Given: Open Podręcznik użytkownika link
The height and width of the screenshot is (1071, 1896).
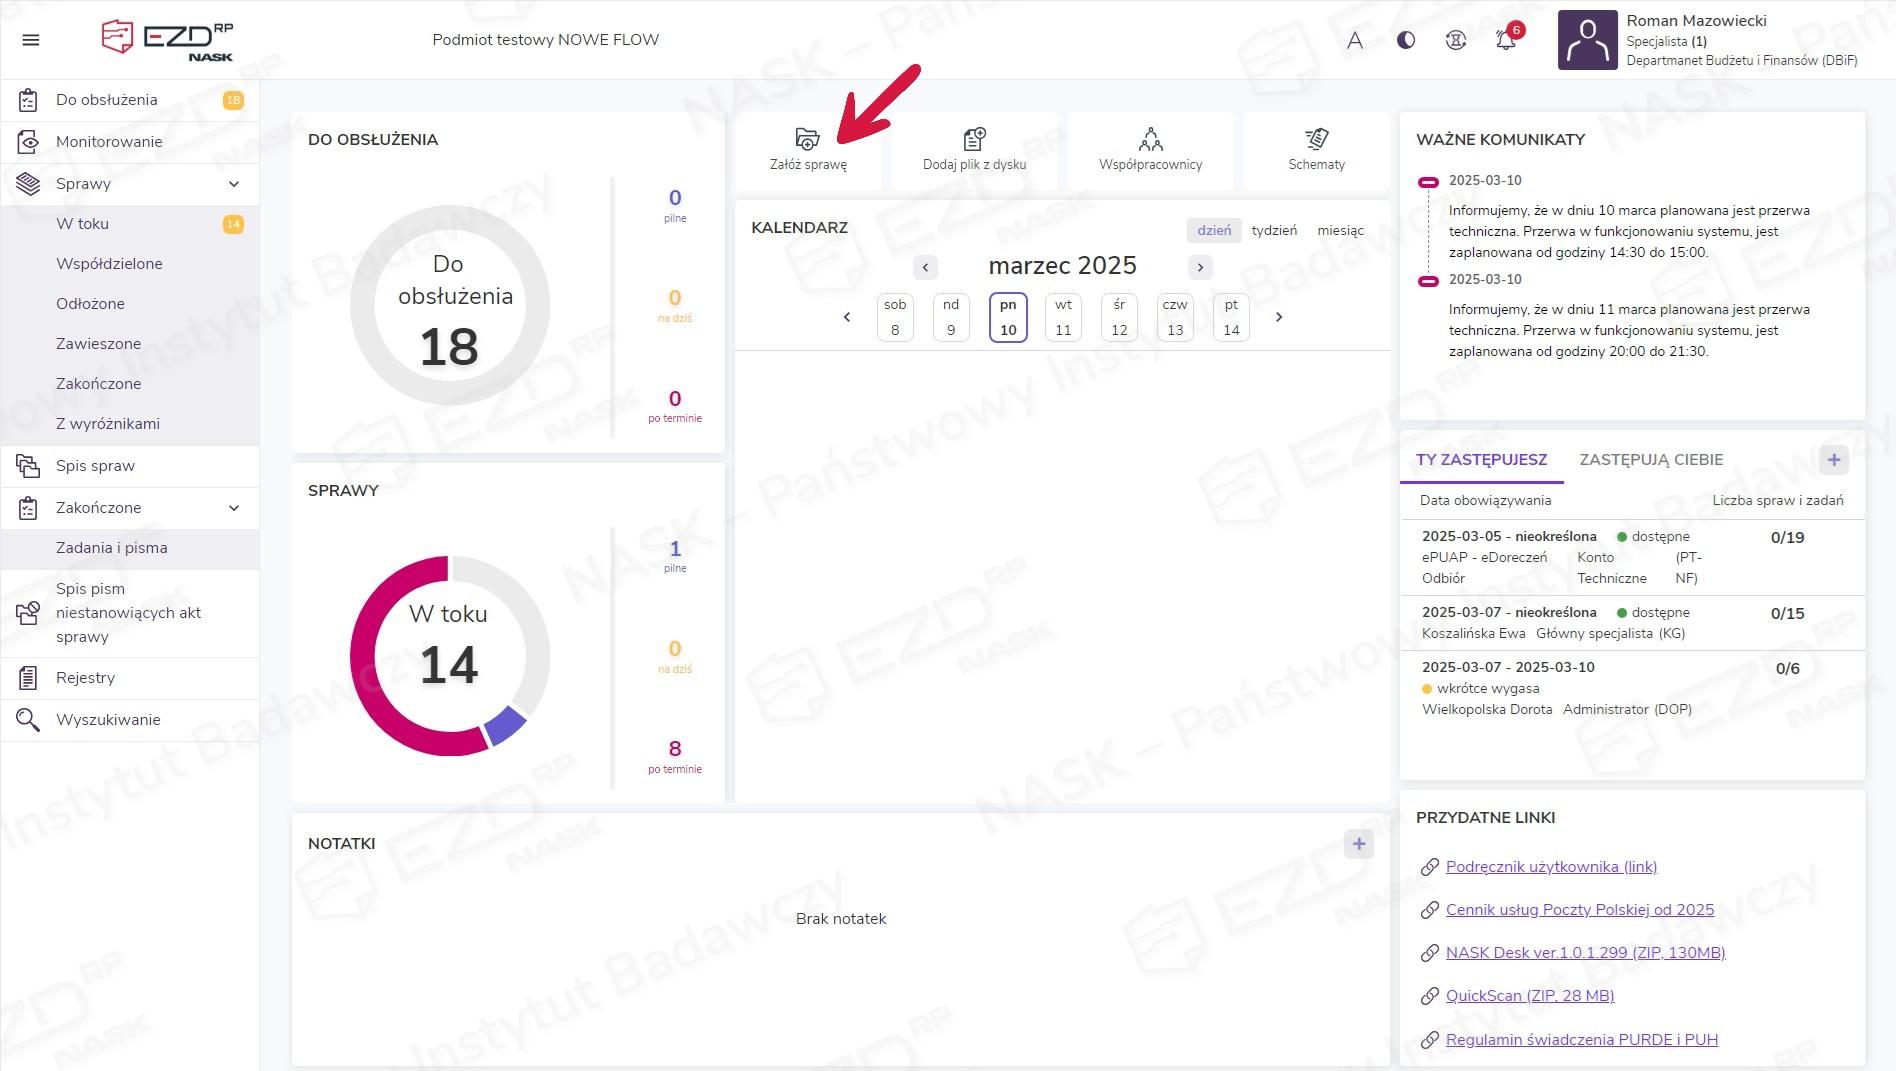Looking at the screenshot, I should pyautogui.click(x=1551, y=867).
